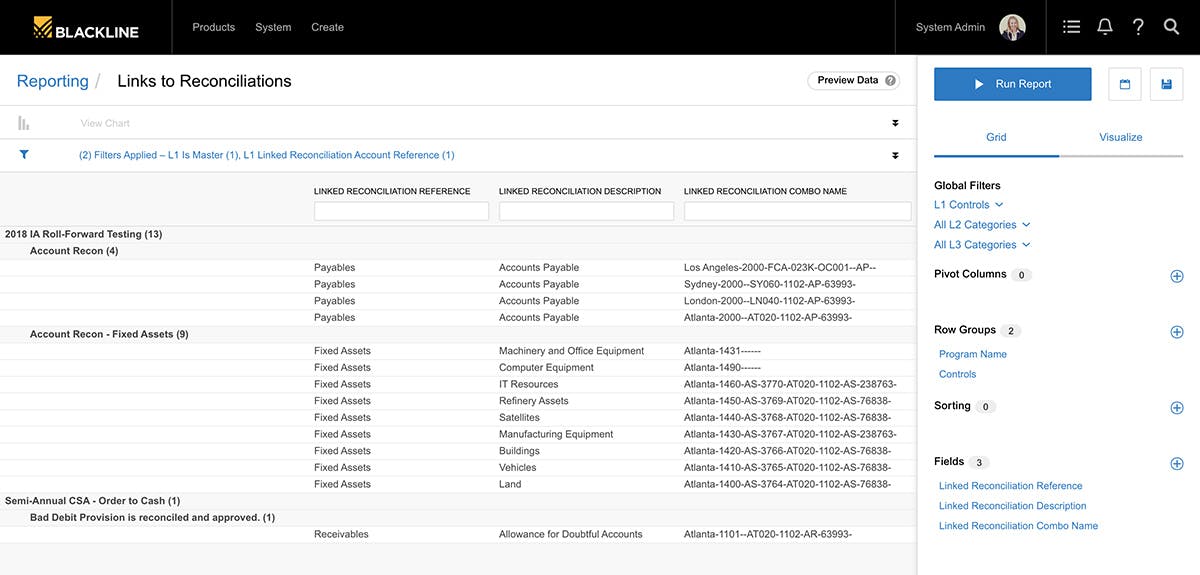Open the All L2 Categories dropdown
This screenshot has width=1200, height=575.
pyautogui.click(x=982, y=225)
